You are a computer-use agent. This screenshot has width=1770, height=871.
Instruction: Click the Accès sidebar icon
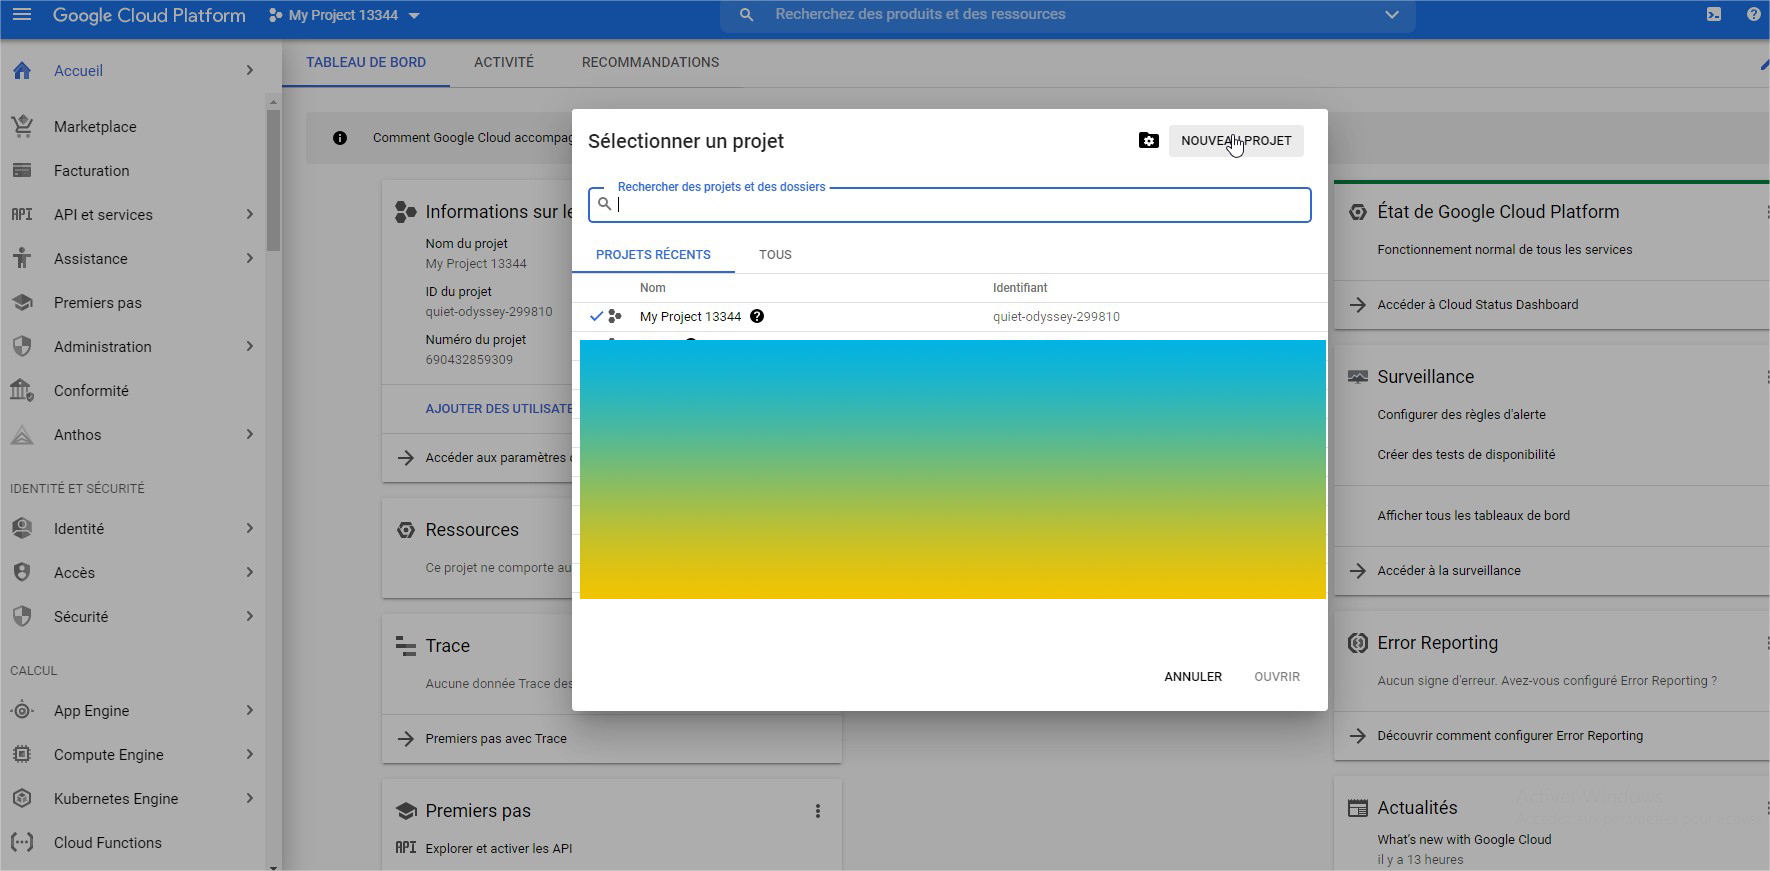click(x=22, y=572)
